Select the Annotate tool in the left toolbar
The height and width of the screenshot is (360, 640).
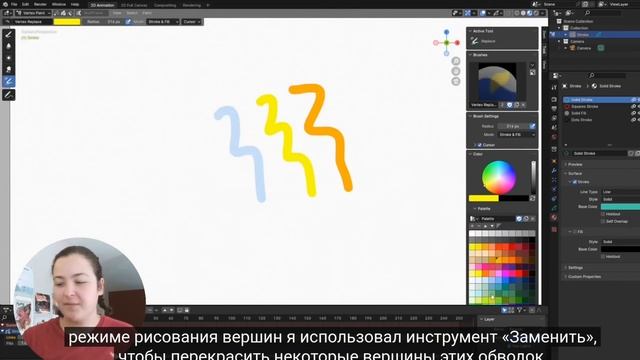point(9,95)
